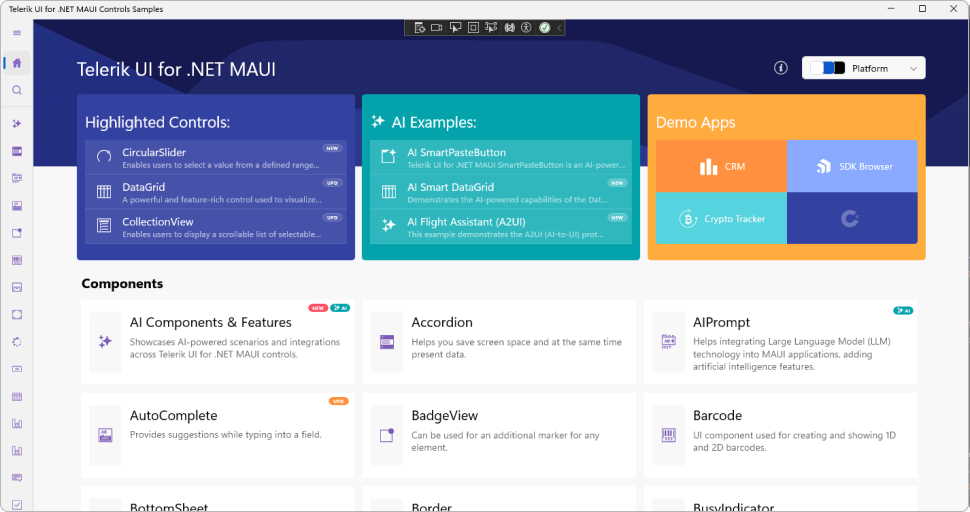The height and width of the screenshot is (512, 970).
Task: Click the sparkle icon beside AI Flight Assistant
Action: coord(388,226)
